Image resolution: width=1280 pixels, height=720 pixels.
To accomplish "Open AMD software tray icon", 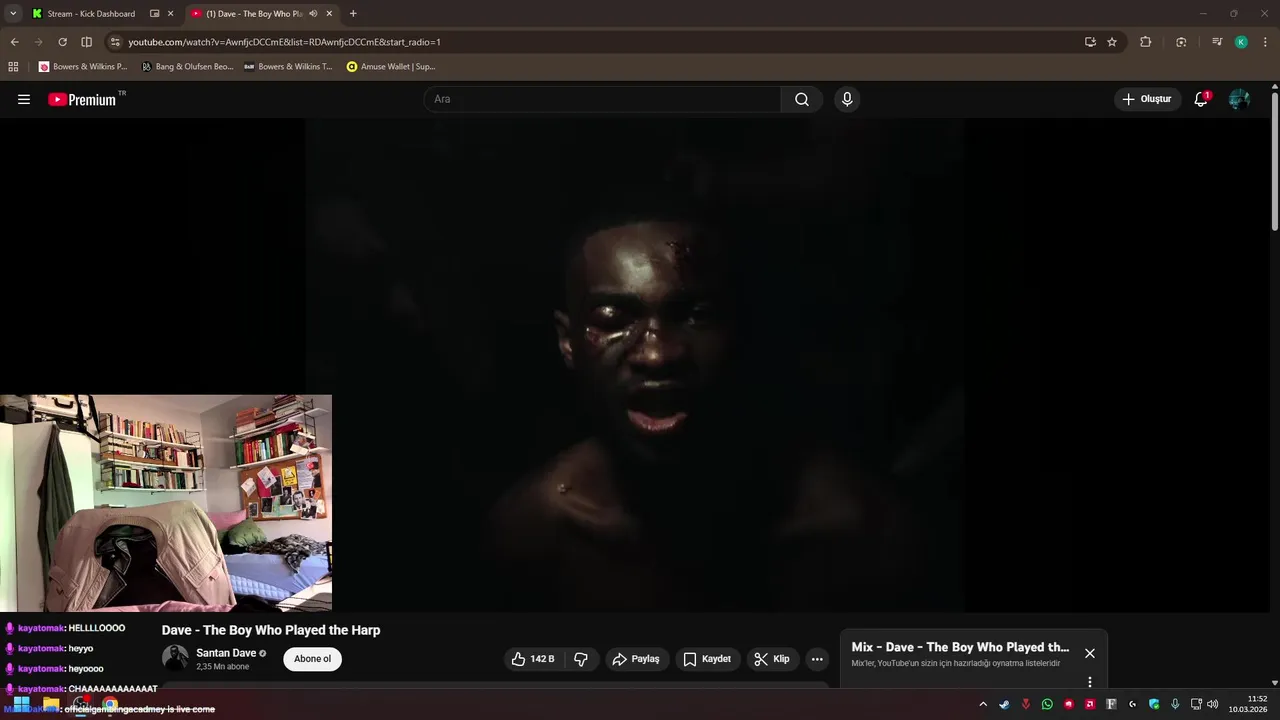I will pyautogui.click(x=1090, y=704).
